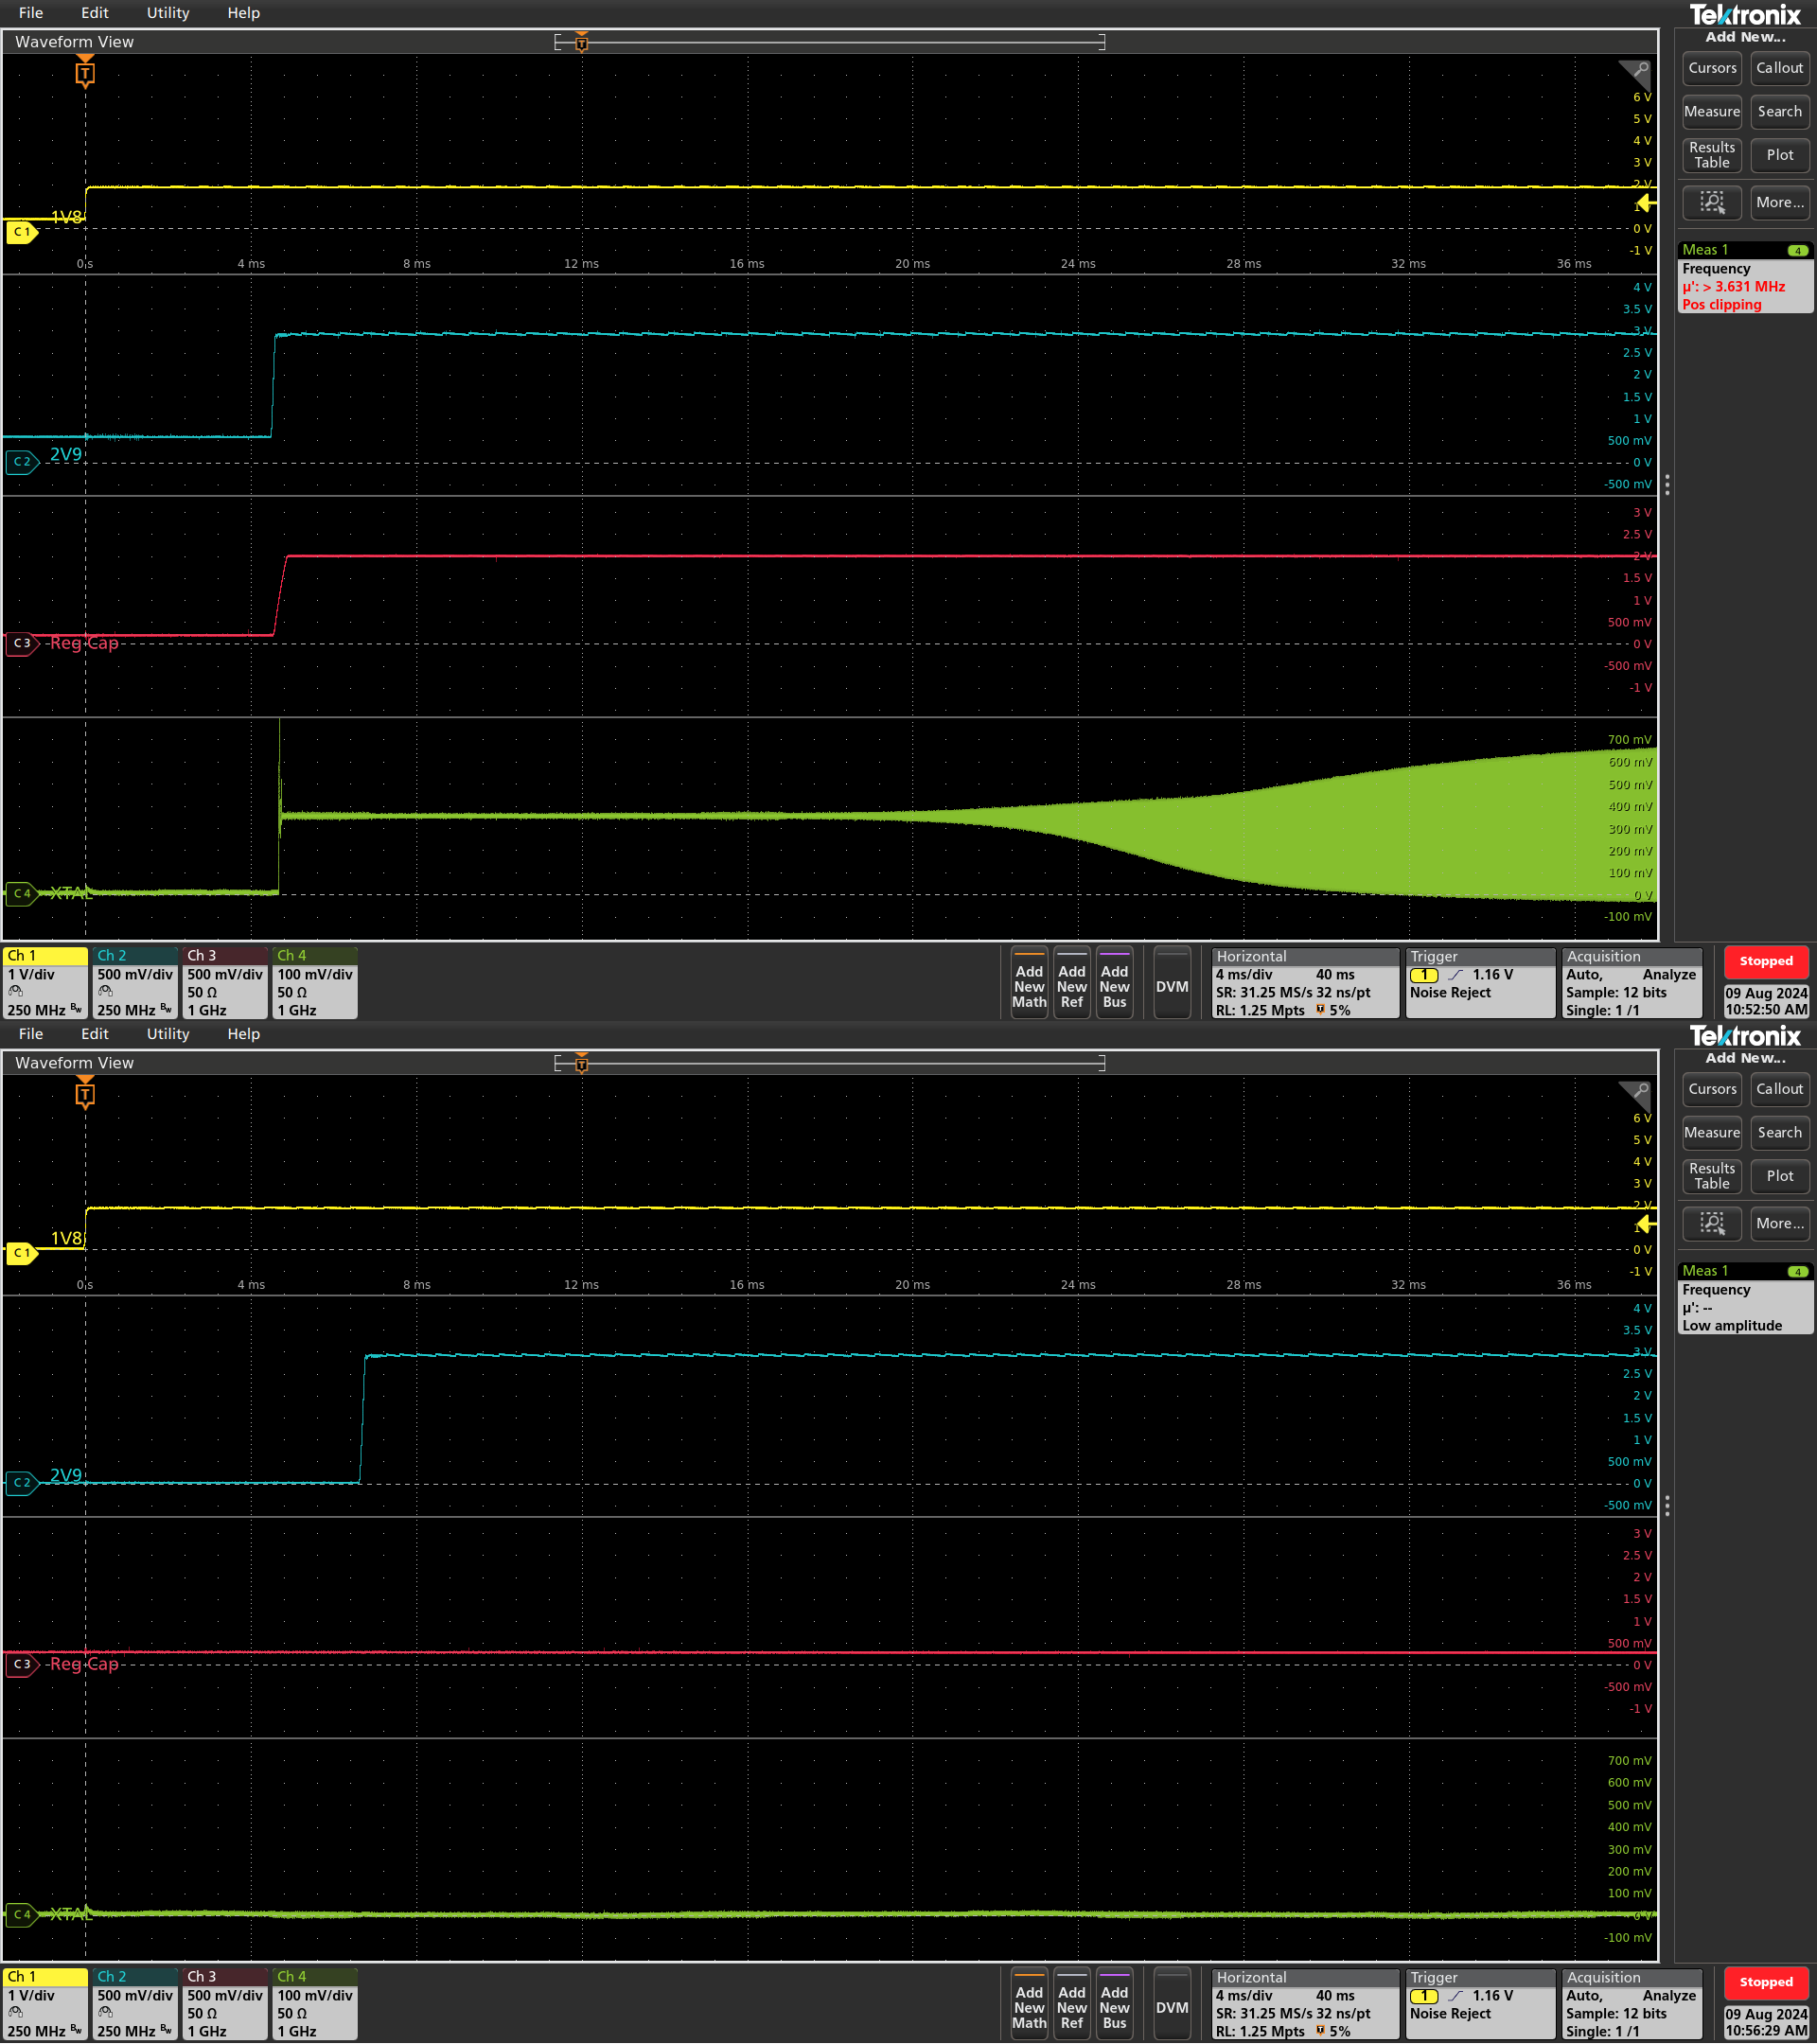Expand the More... button in the top window
This screenshot has width=1817, height=2044.
click(1779, 203)
